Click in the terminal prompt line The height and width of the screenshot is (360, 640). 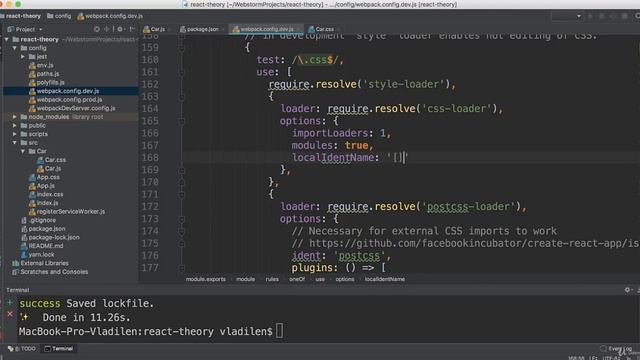[151, 331]
